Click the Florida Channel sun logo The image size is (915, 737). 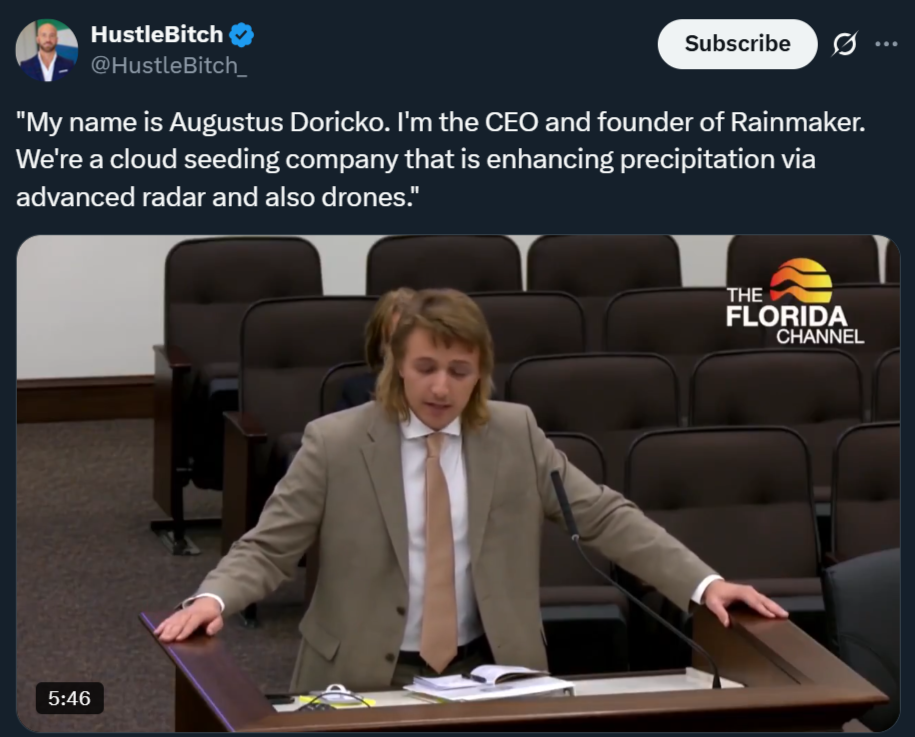pyautogui.click(x=801, y=281)
